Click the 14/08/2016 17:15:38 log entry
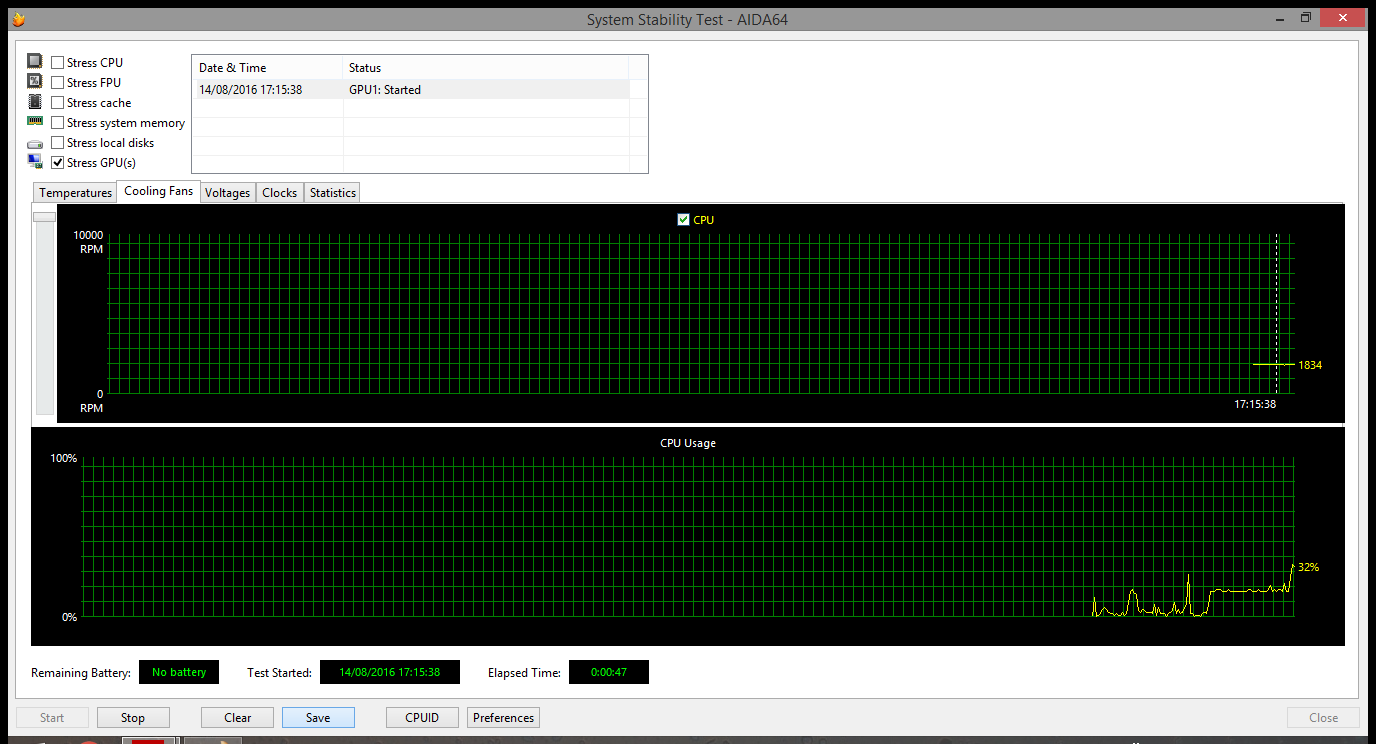The width and height of the screenshot is (1376, 744). coord(251,90)
